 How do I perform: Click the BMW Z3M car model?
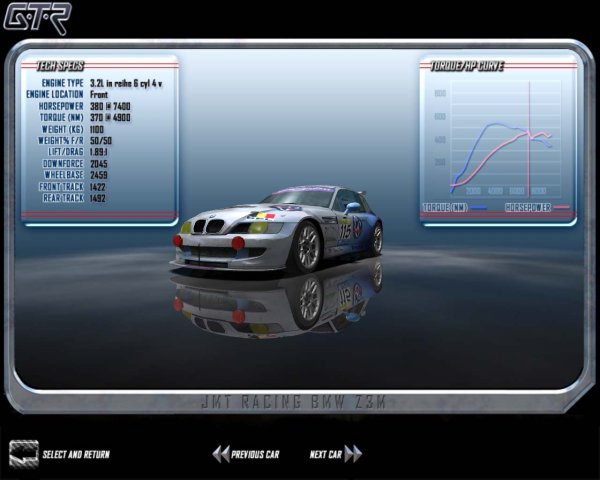[280, 230]
